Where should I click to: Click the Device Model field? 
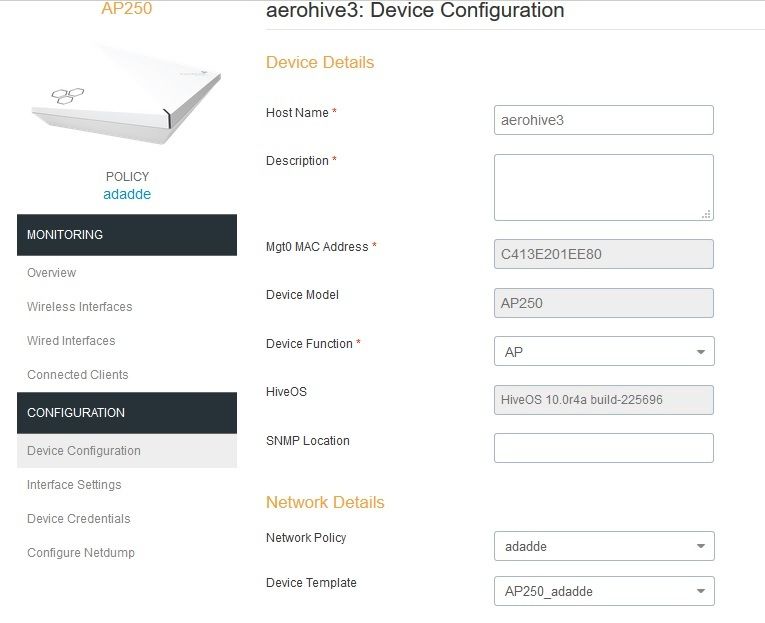pos(603,303)
